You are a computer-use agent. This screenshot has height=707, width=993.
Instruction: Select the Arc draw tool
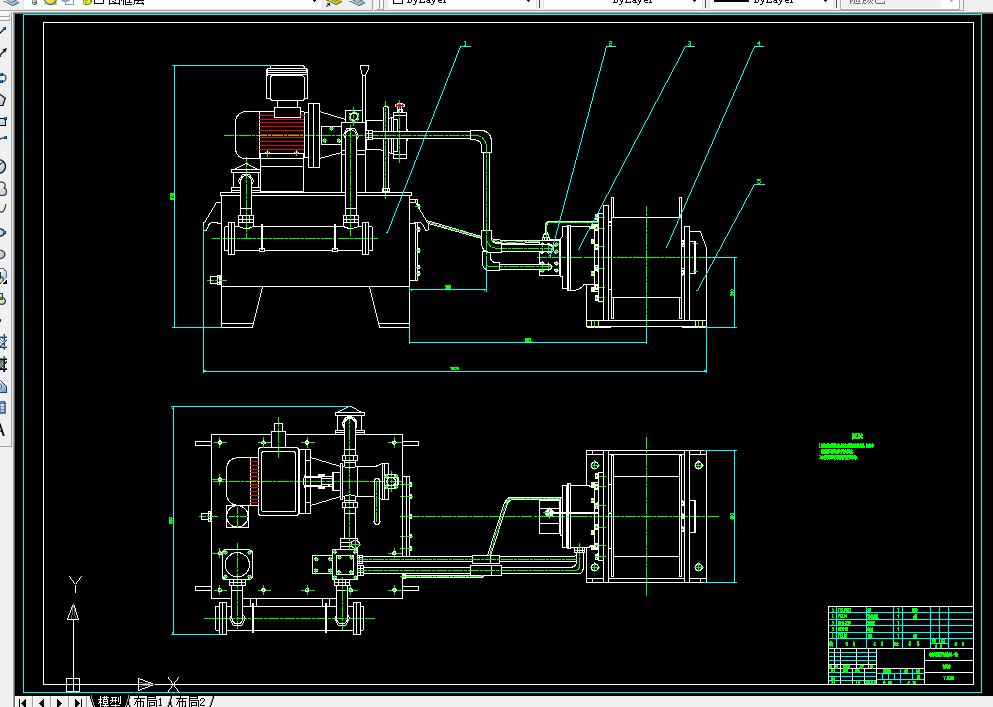pos(3,137)
